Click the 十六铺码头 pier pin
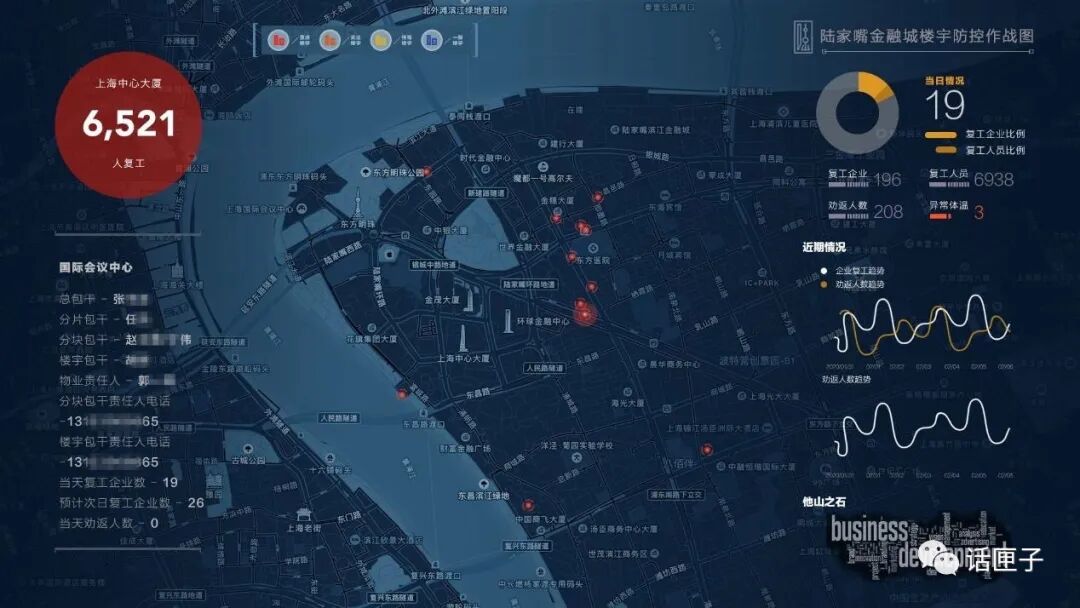1080x608 pixels. click(x=330, y=459)
